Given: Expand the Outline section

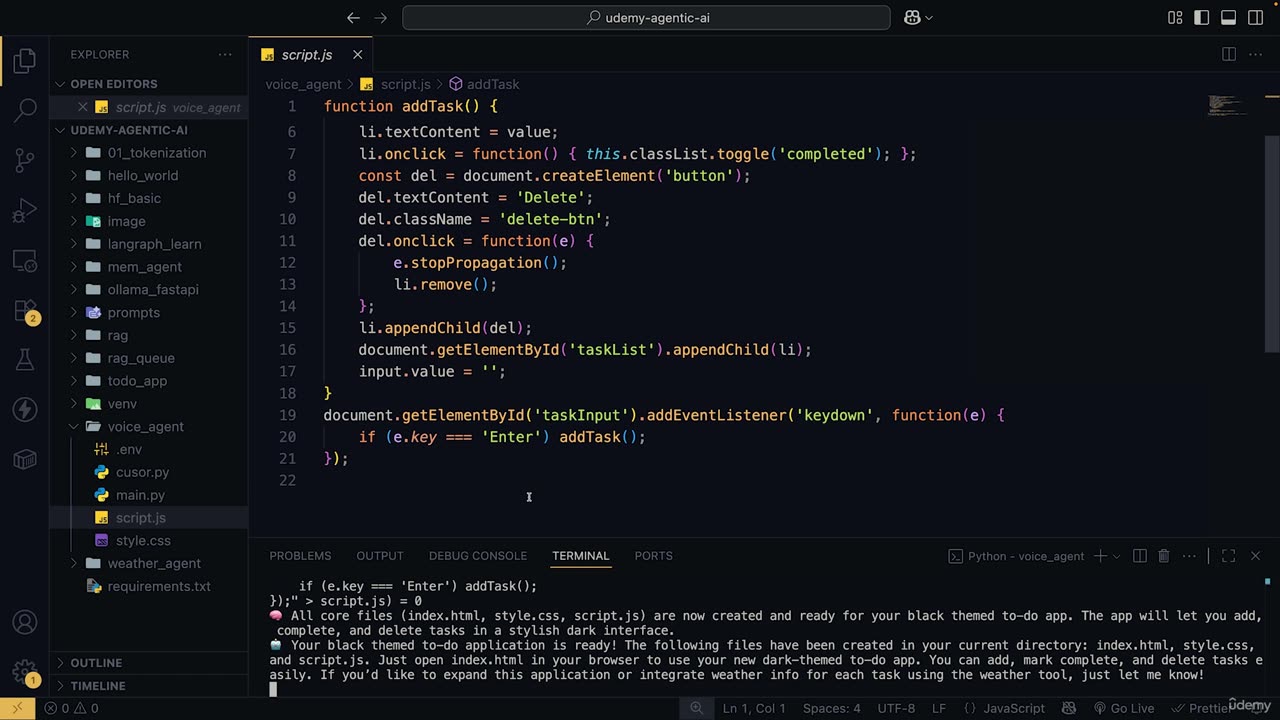Looking at the screenshot, I should (x=149, y=663).
